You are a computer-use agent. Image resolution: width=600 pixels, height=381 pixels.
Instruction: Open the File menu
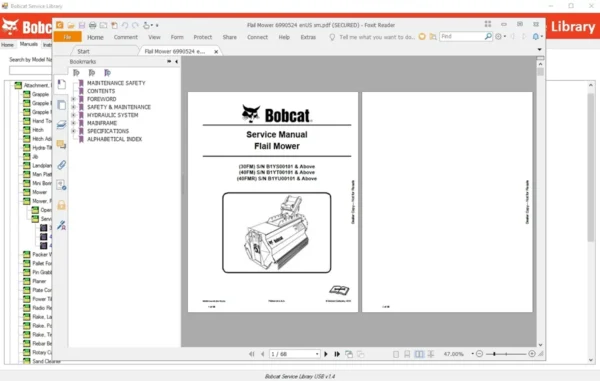click(67, 37)
